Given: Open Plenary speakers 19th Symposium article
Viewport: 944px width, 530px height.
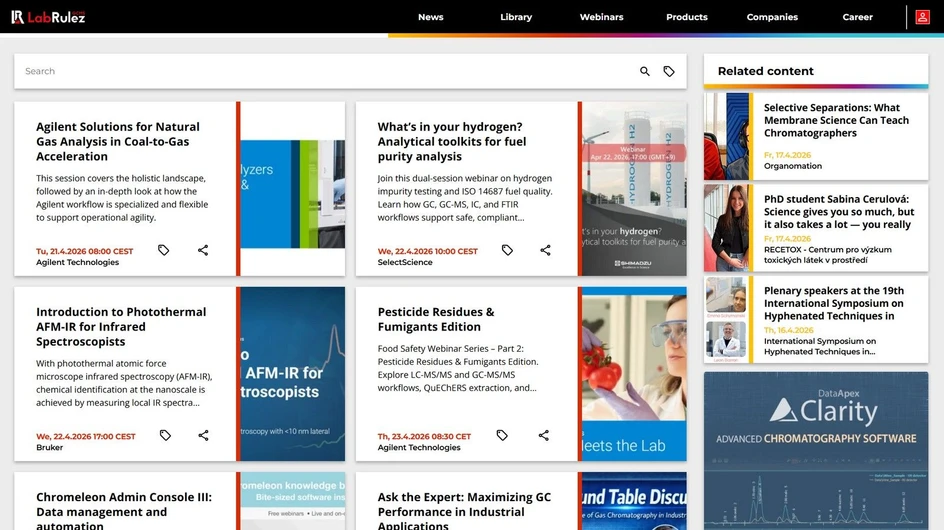Looking at the screenshot, I should point(834,303).
